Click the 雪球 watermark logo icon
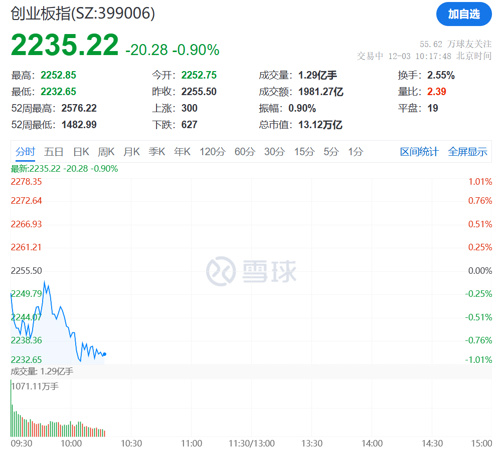 (221, 271)
